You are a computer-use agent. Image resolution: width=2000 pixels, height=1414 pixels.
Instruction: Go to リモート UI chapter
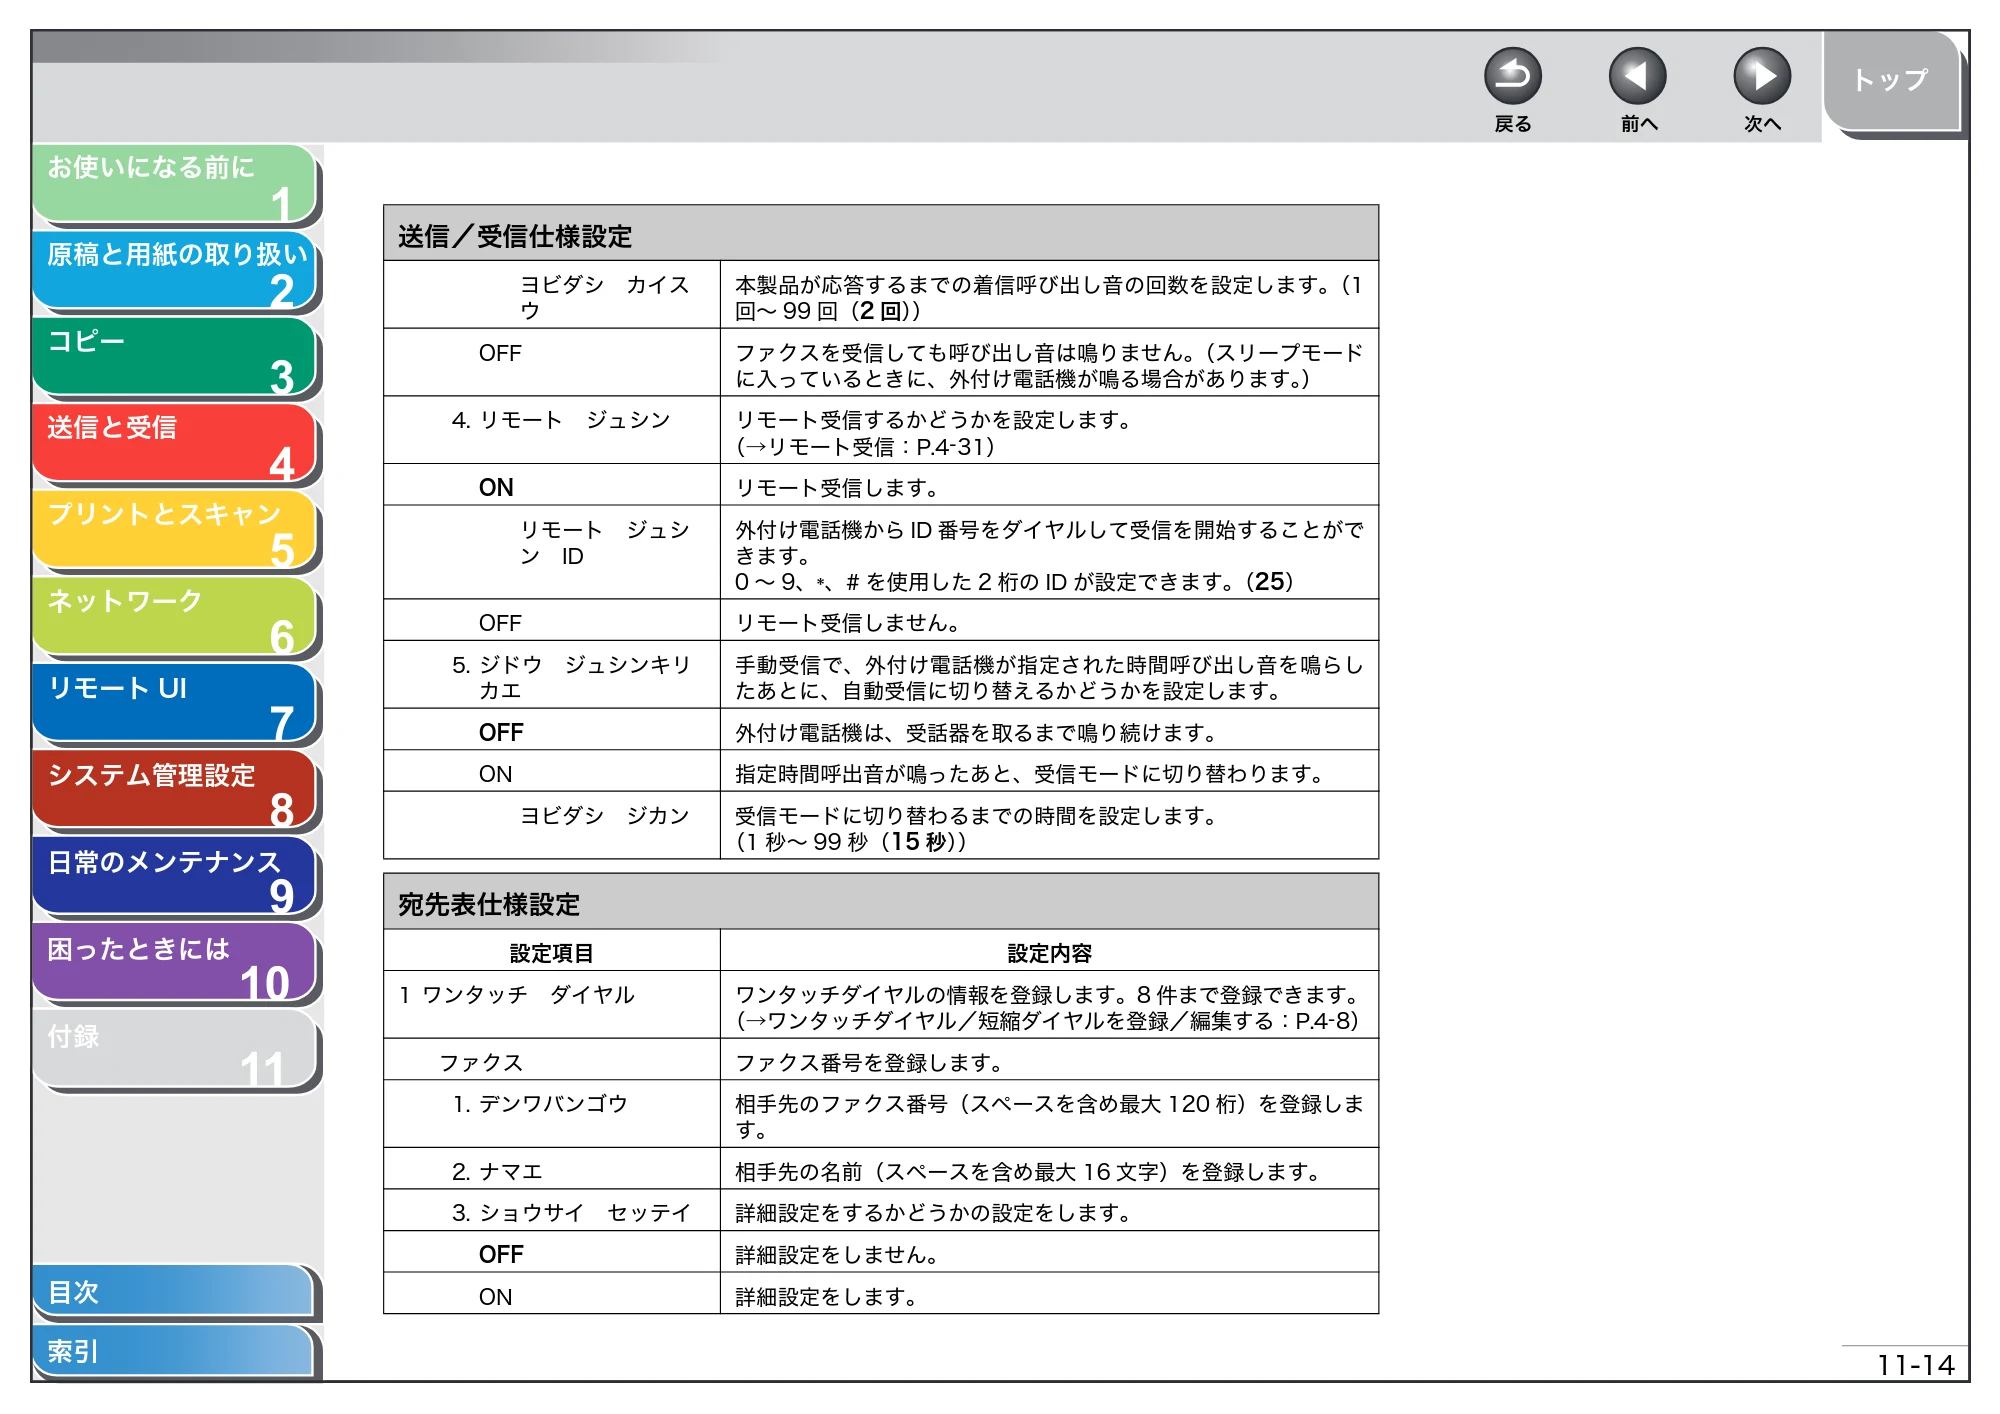174,704
